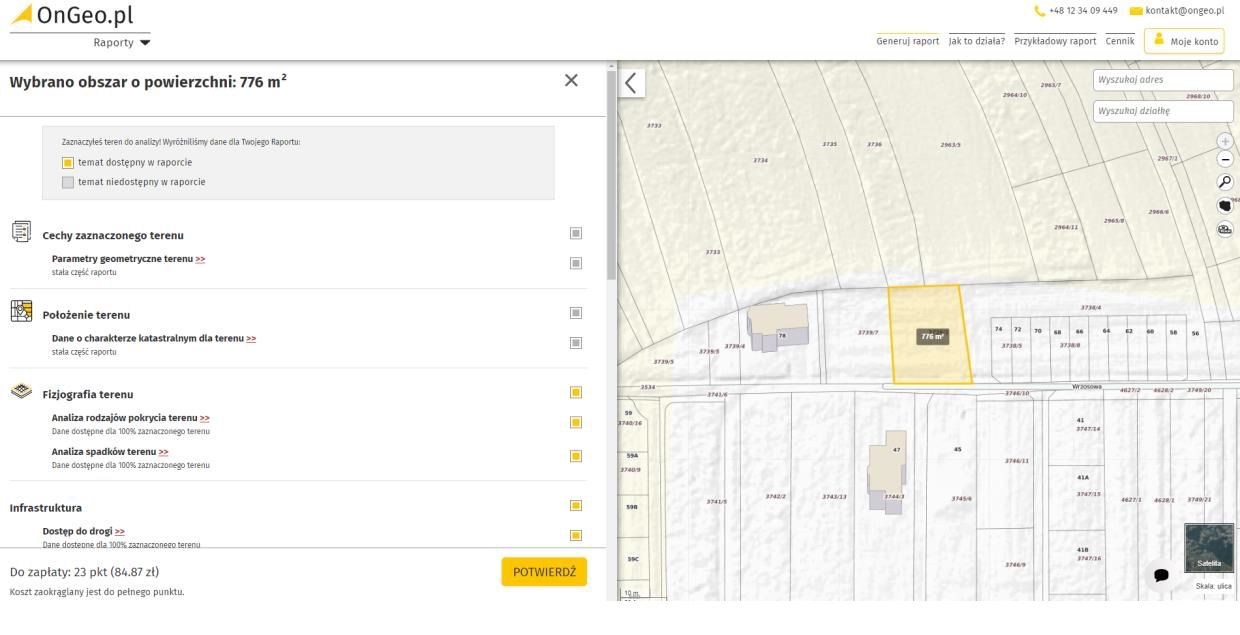This screenshot has width=1240, height=635.
Task: Click the Poland outline map icon
Action: point(1224,205)
